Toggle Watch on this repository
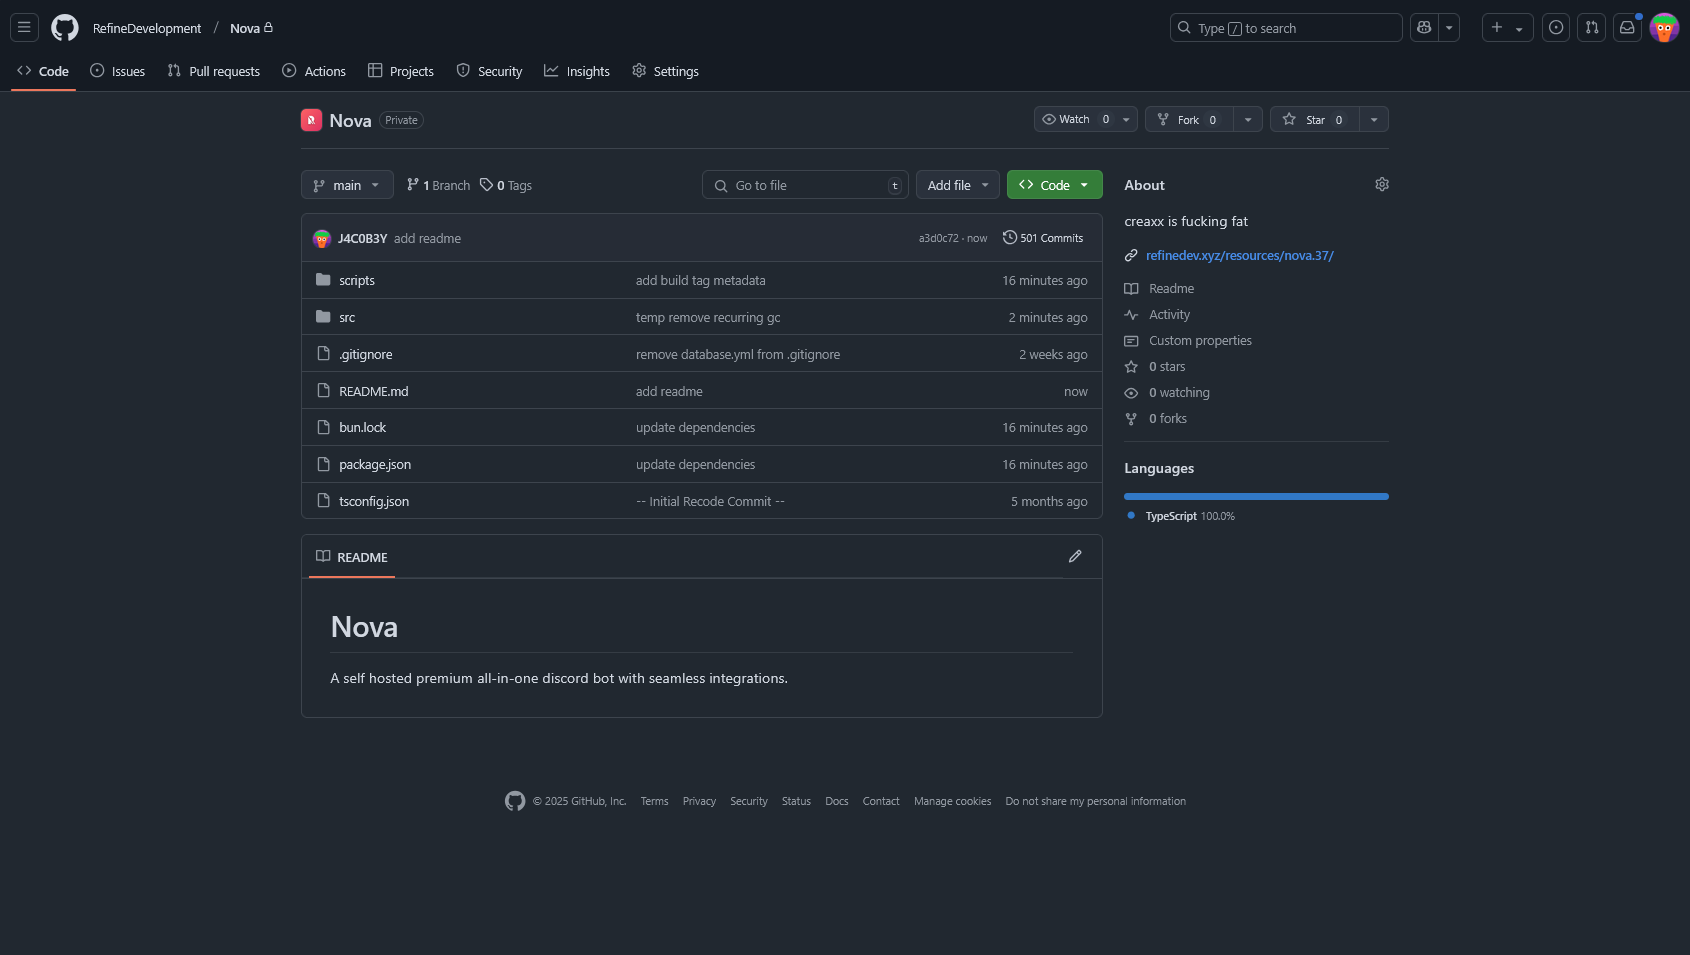This screenshot has height=955, width=1690. coord(1076,119)
